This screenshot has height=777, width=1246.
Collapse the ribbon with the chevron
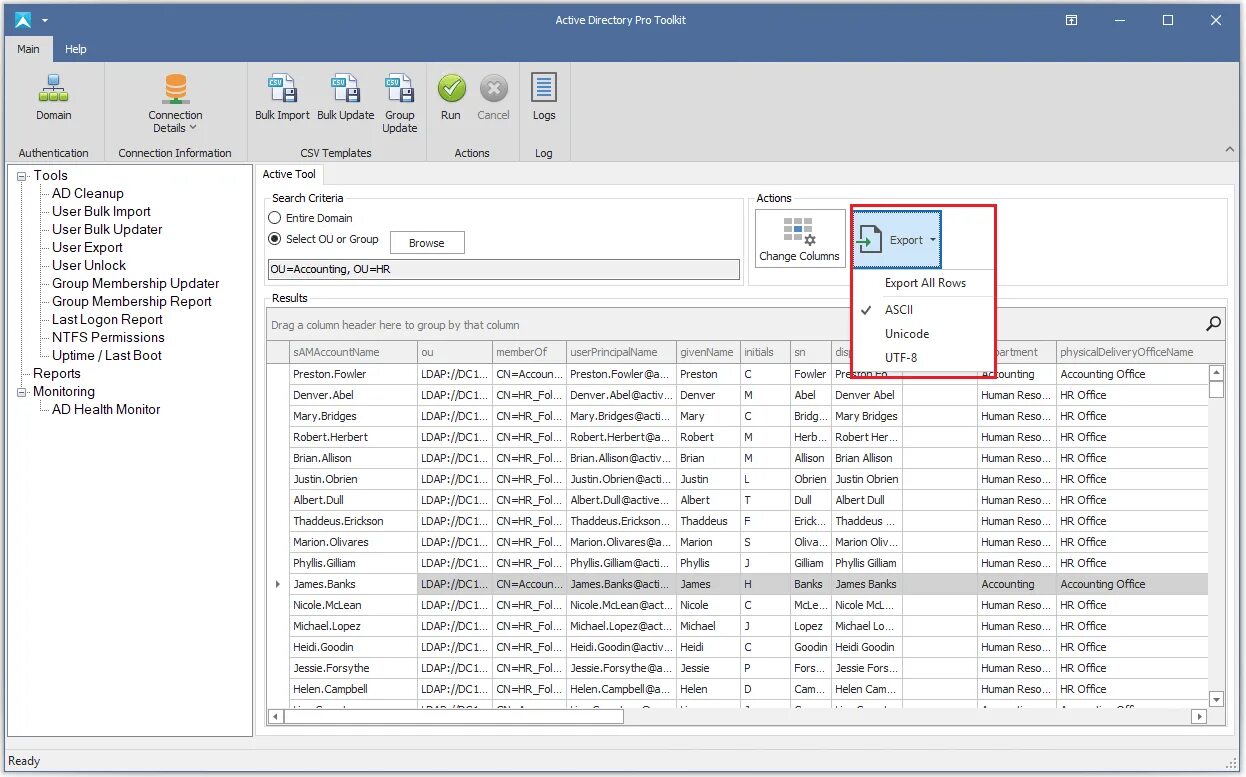(x=1230, y=150)
